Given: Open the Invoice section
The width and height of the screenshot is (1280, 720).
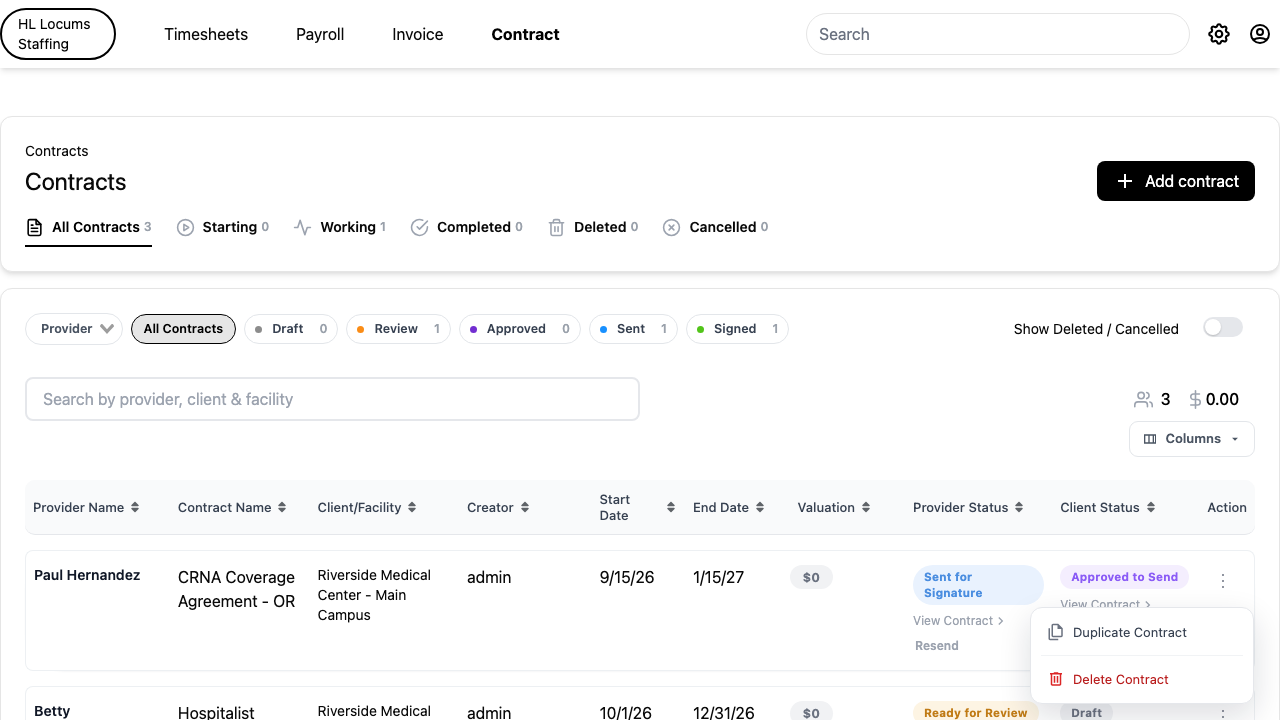Looking at the screenshot, I should pos(418,34).
